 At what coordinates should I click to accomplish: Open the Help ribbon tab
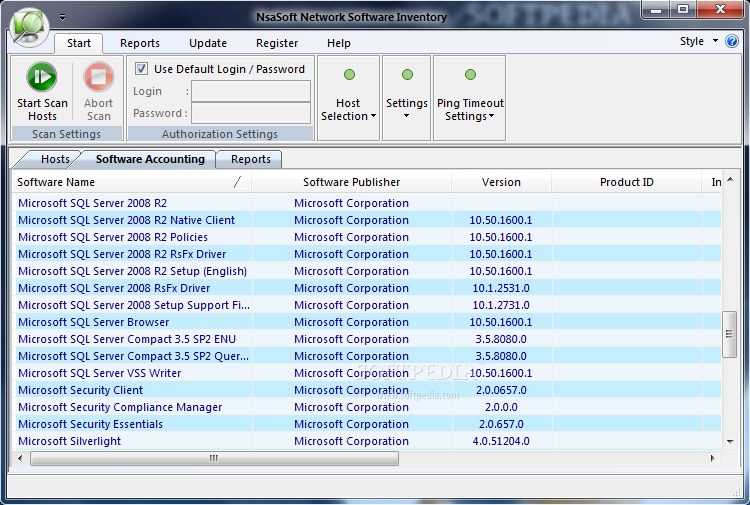(339, 43)
